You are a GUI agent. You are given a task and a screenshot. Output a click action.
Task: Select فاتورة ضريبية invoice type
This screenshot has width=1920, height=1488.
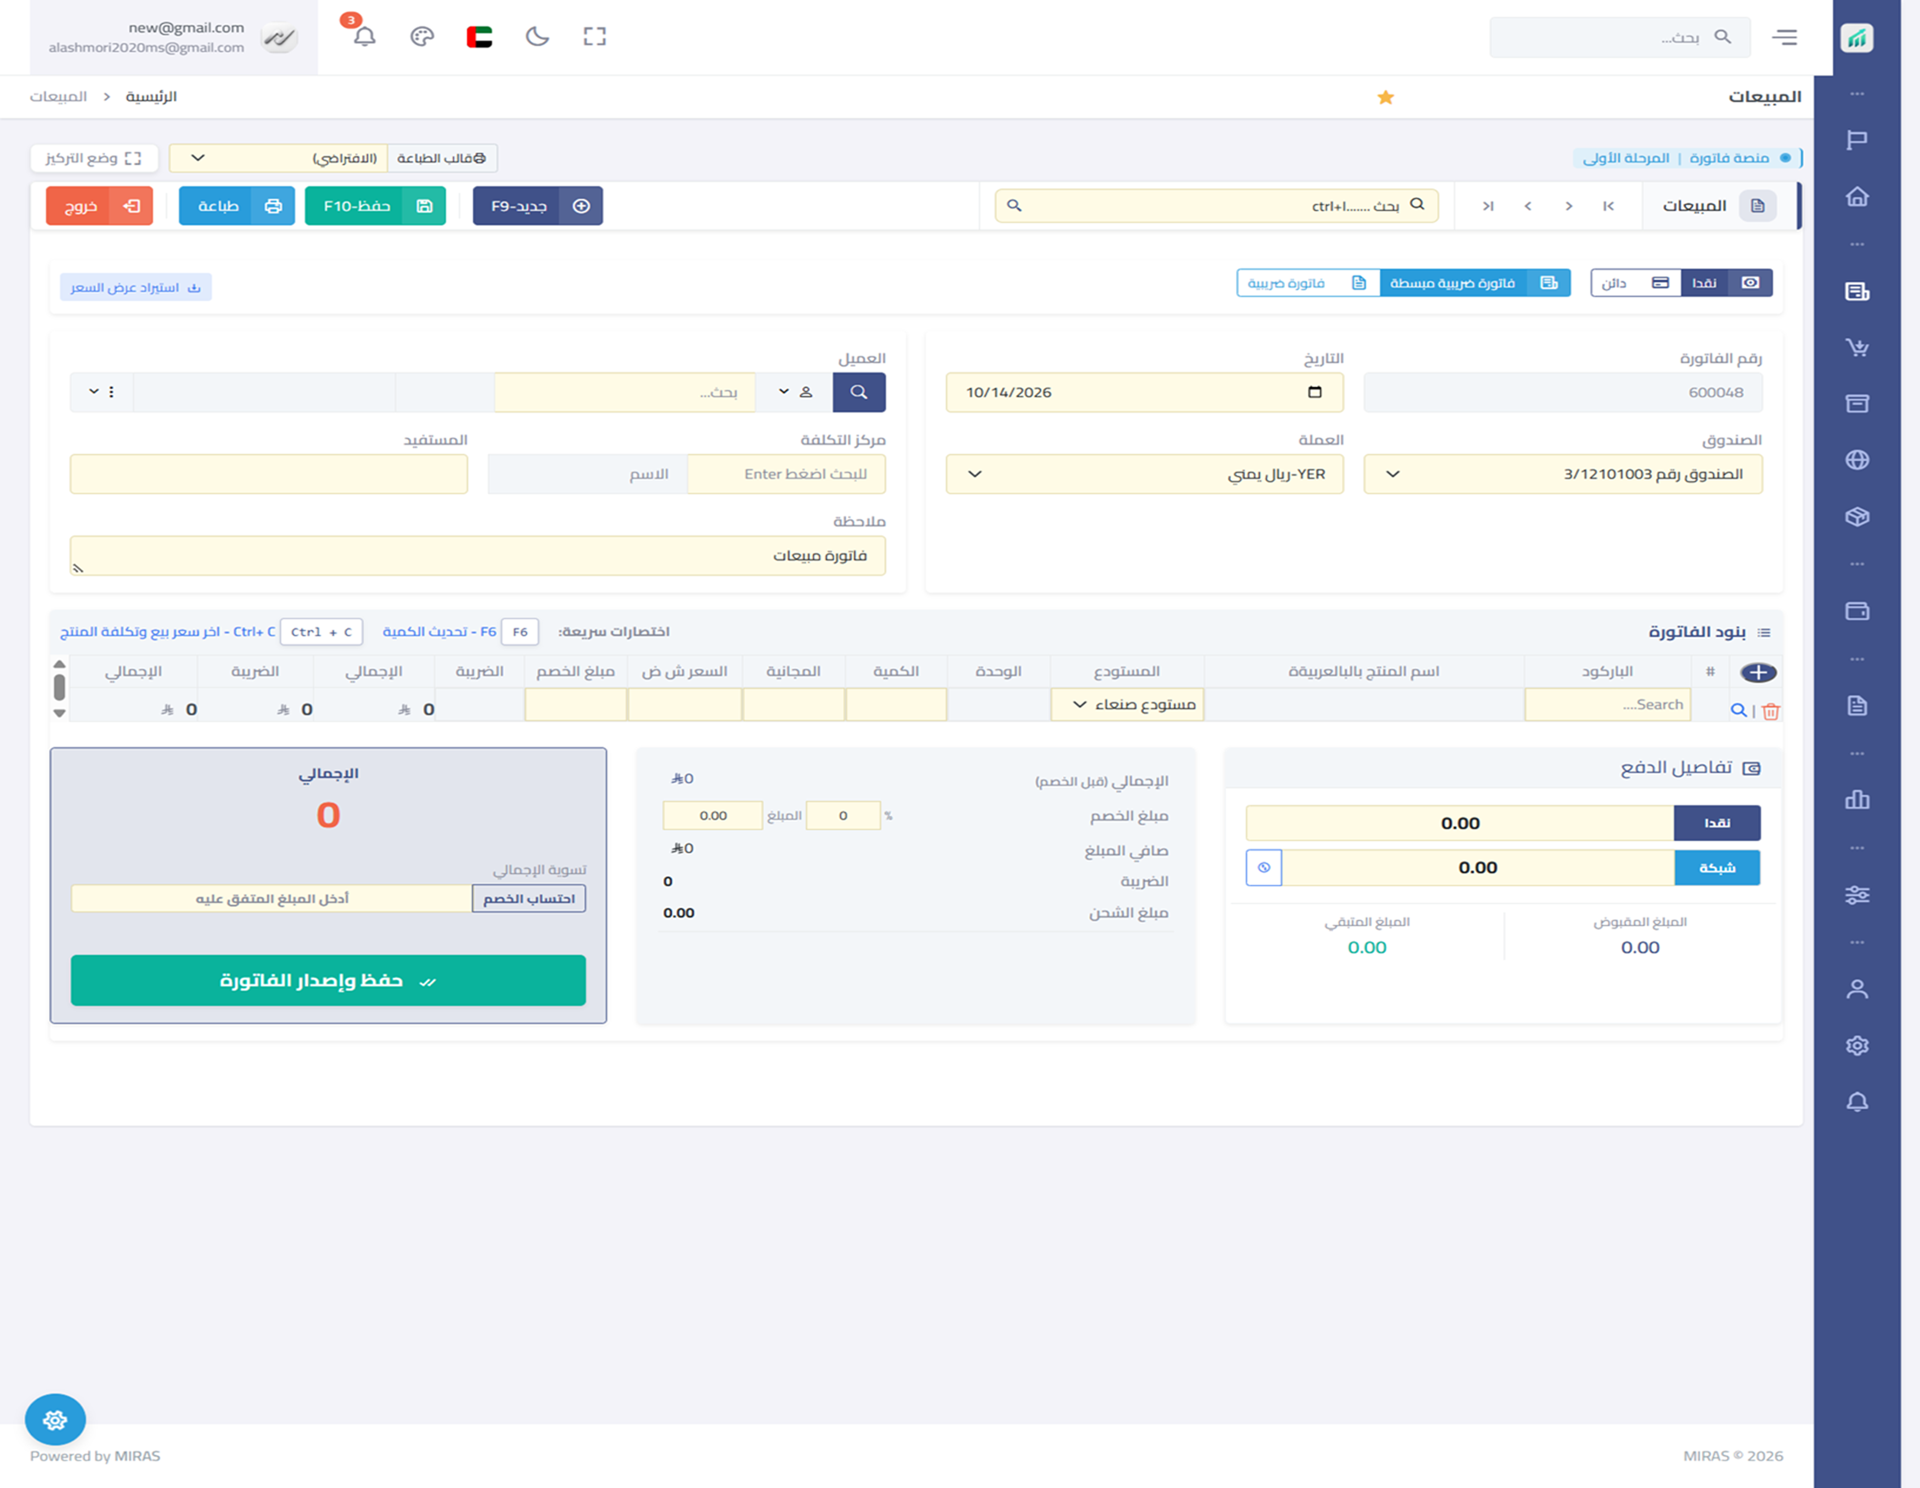tap(1308, 283)
